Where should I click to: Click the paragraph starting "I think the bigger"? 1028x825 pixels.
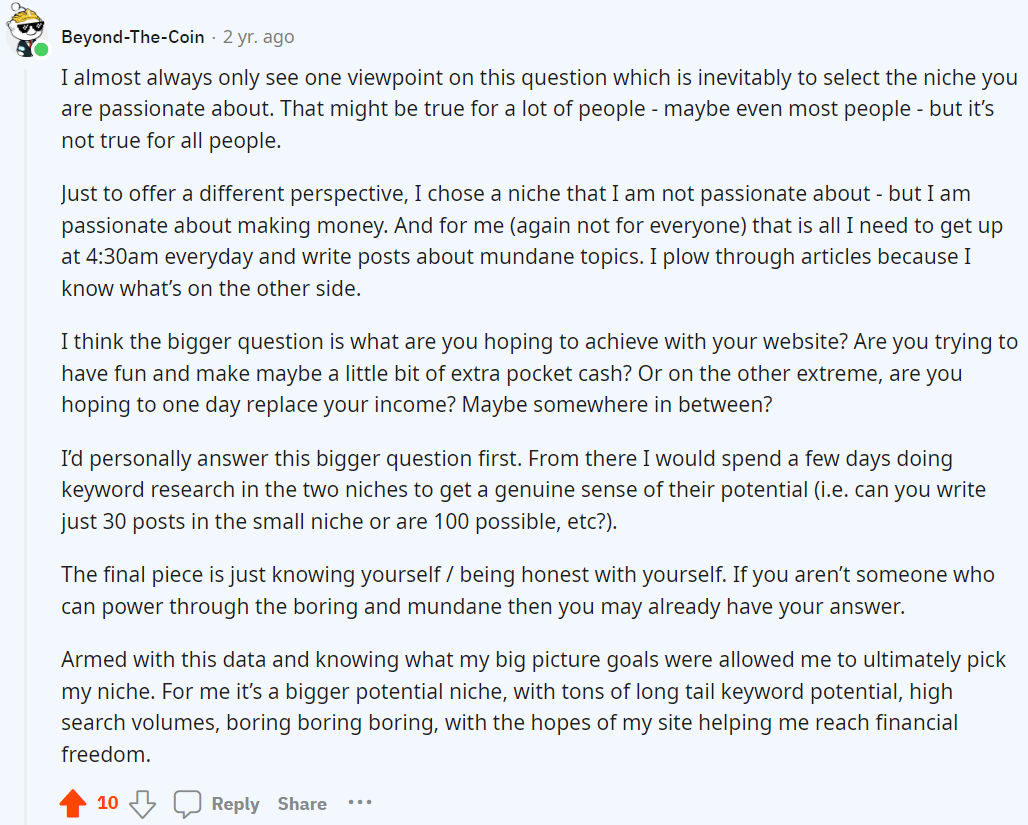pos(539,373)
